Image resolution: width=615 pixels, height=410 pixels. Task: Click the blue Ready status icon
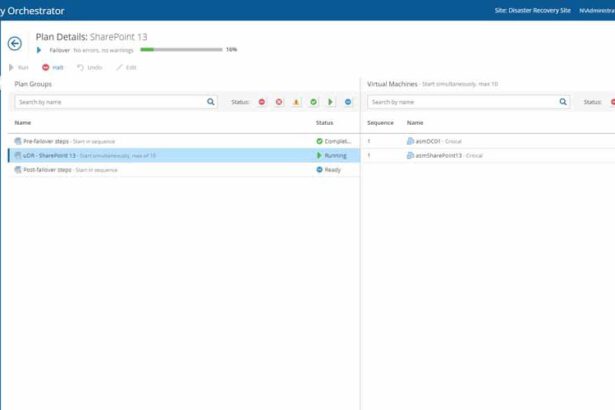coord(319,170)
